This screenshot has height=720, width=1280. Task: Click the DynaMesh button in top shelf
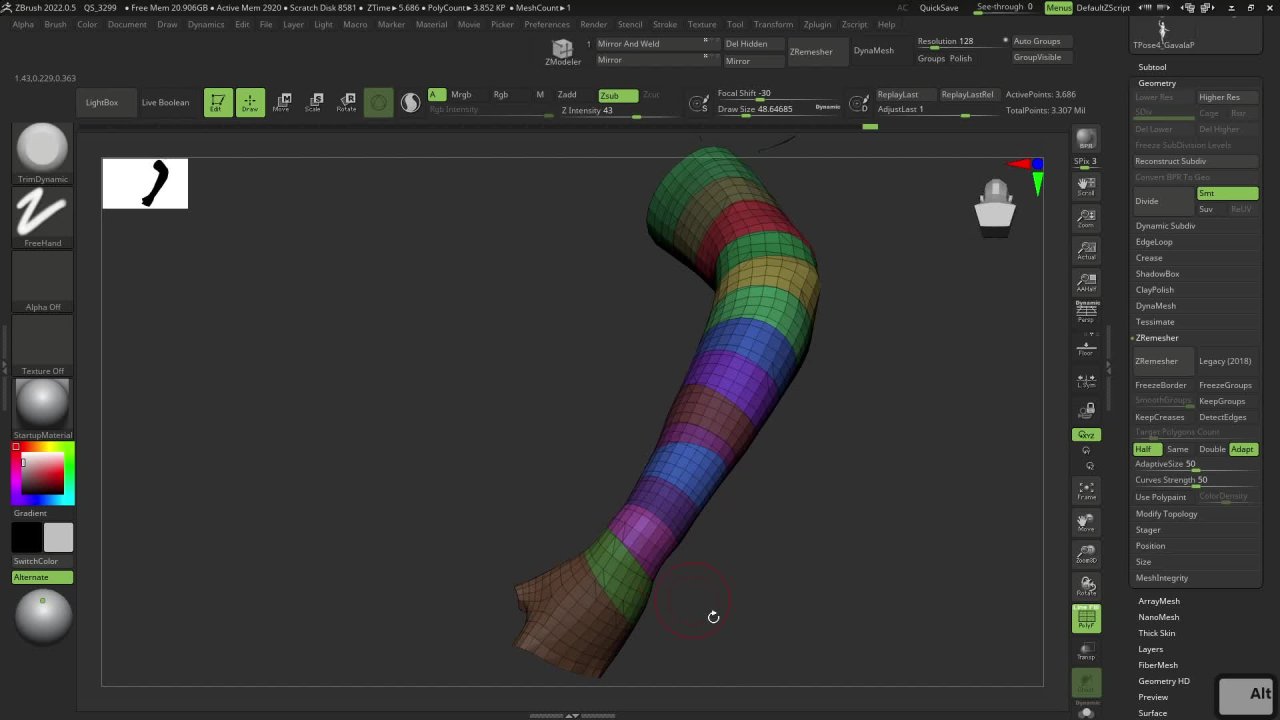click(874, 51)
